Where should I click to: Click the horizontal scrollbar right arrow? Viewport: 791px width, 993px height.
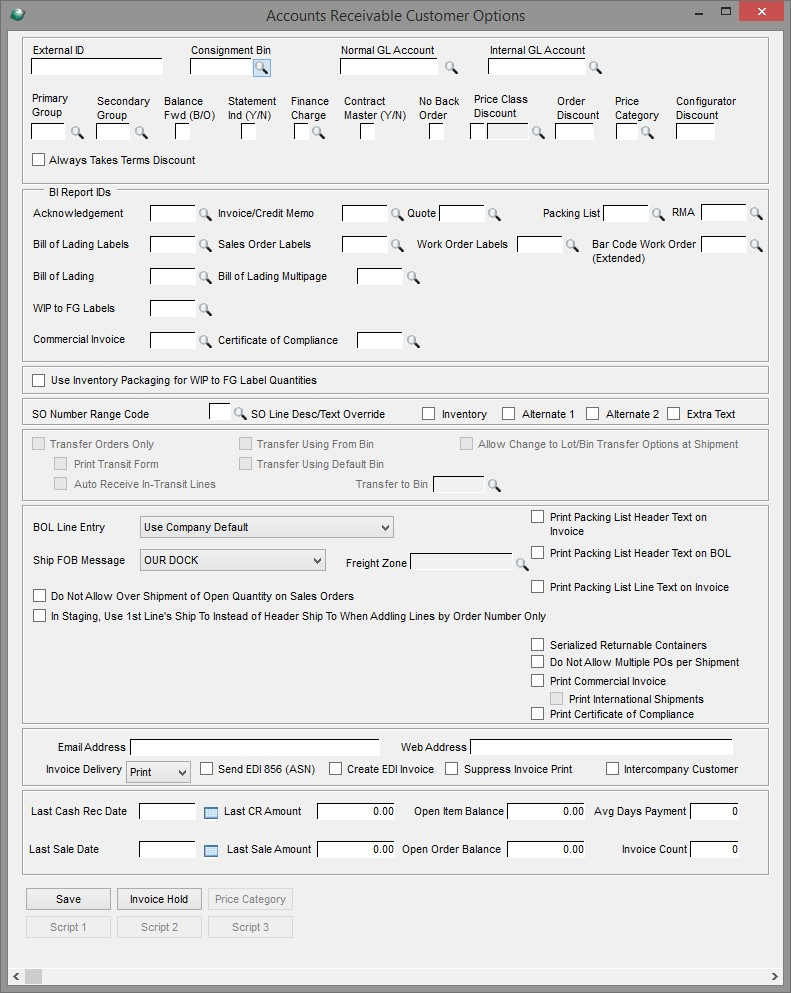pos(775,977)
